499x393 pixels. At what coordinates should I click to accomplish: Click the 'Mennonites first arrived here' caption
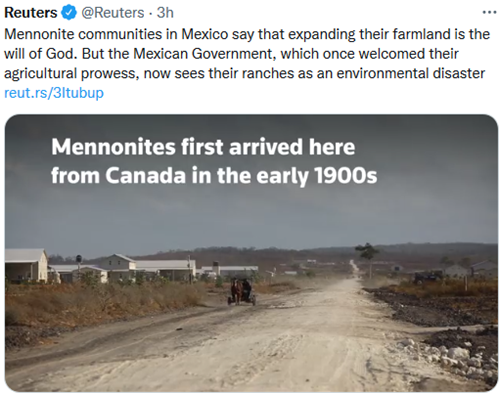pos(203,147)
